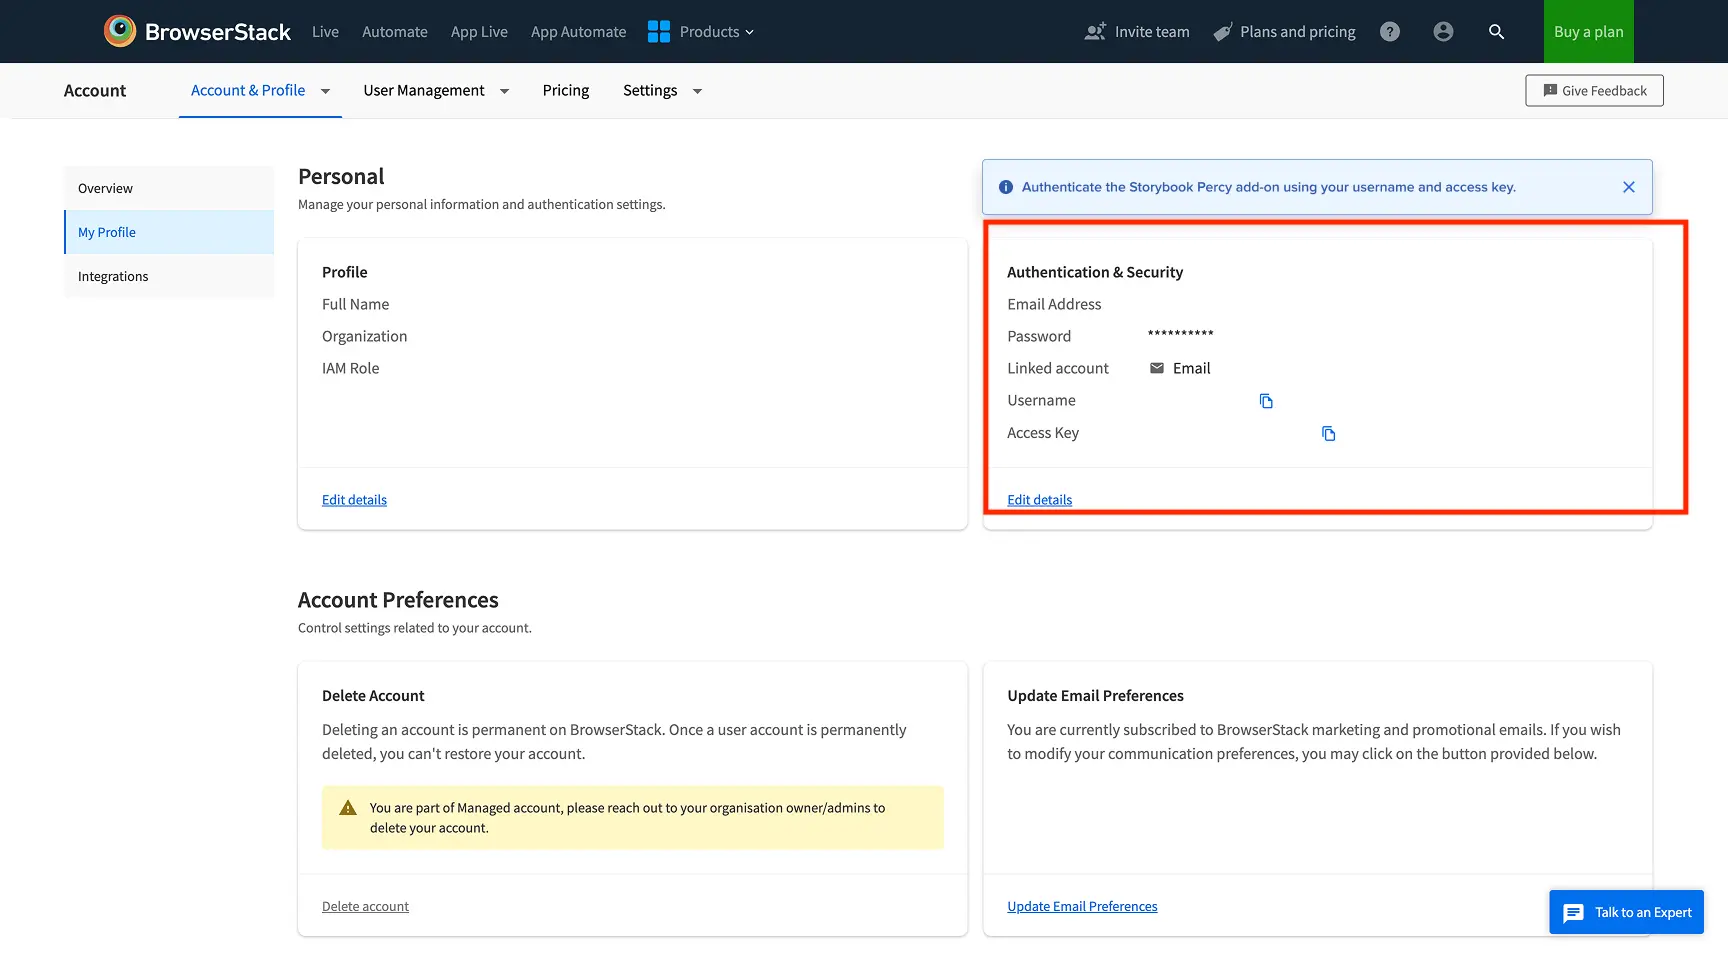
Task: Open the Talk to an Expert chat icon
Action: [1573, 912]
